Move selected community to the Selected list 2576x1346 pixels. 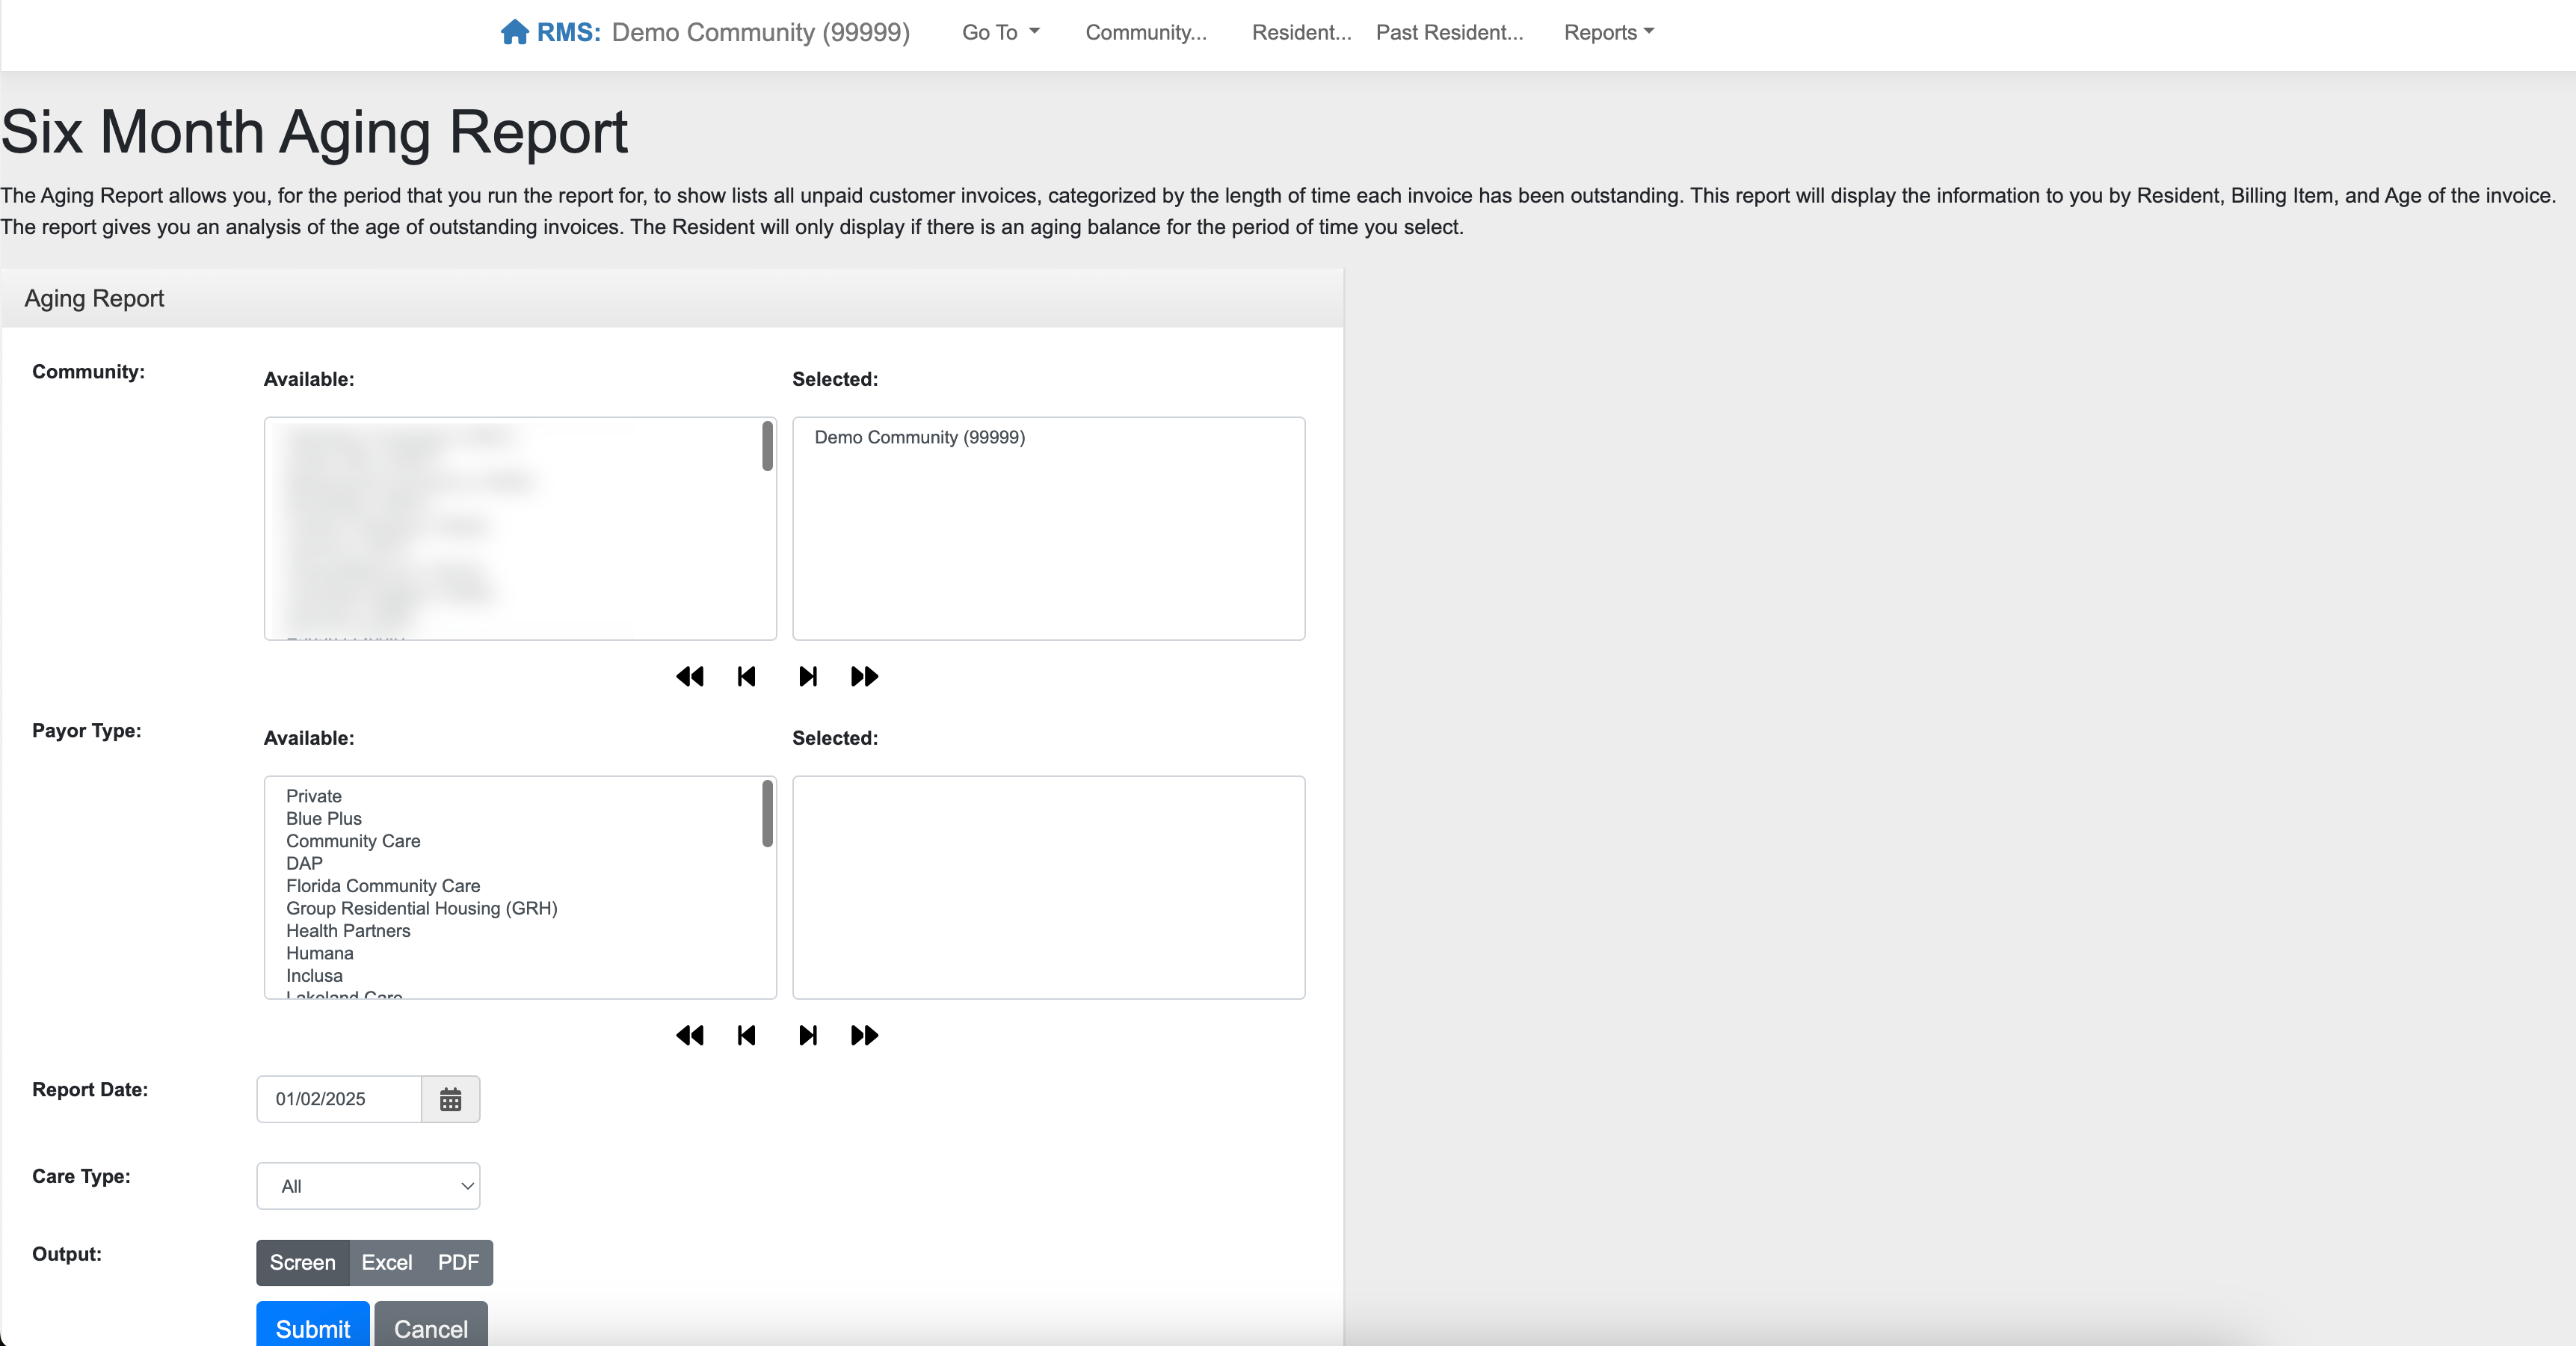click(808, 677)
